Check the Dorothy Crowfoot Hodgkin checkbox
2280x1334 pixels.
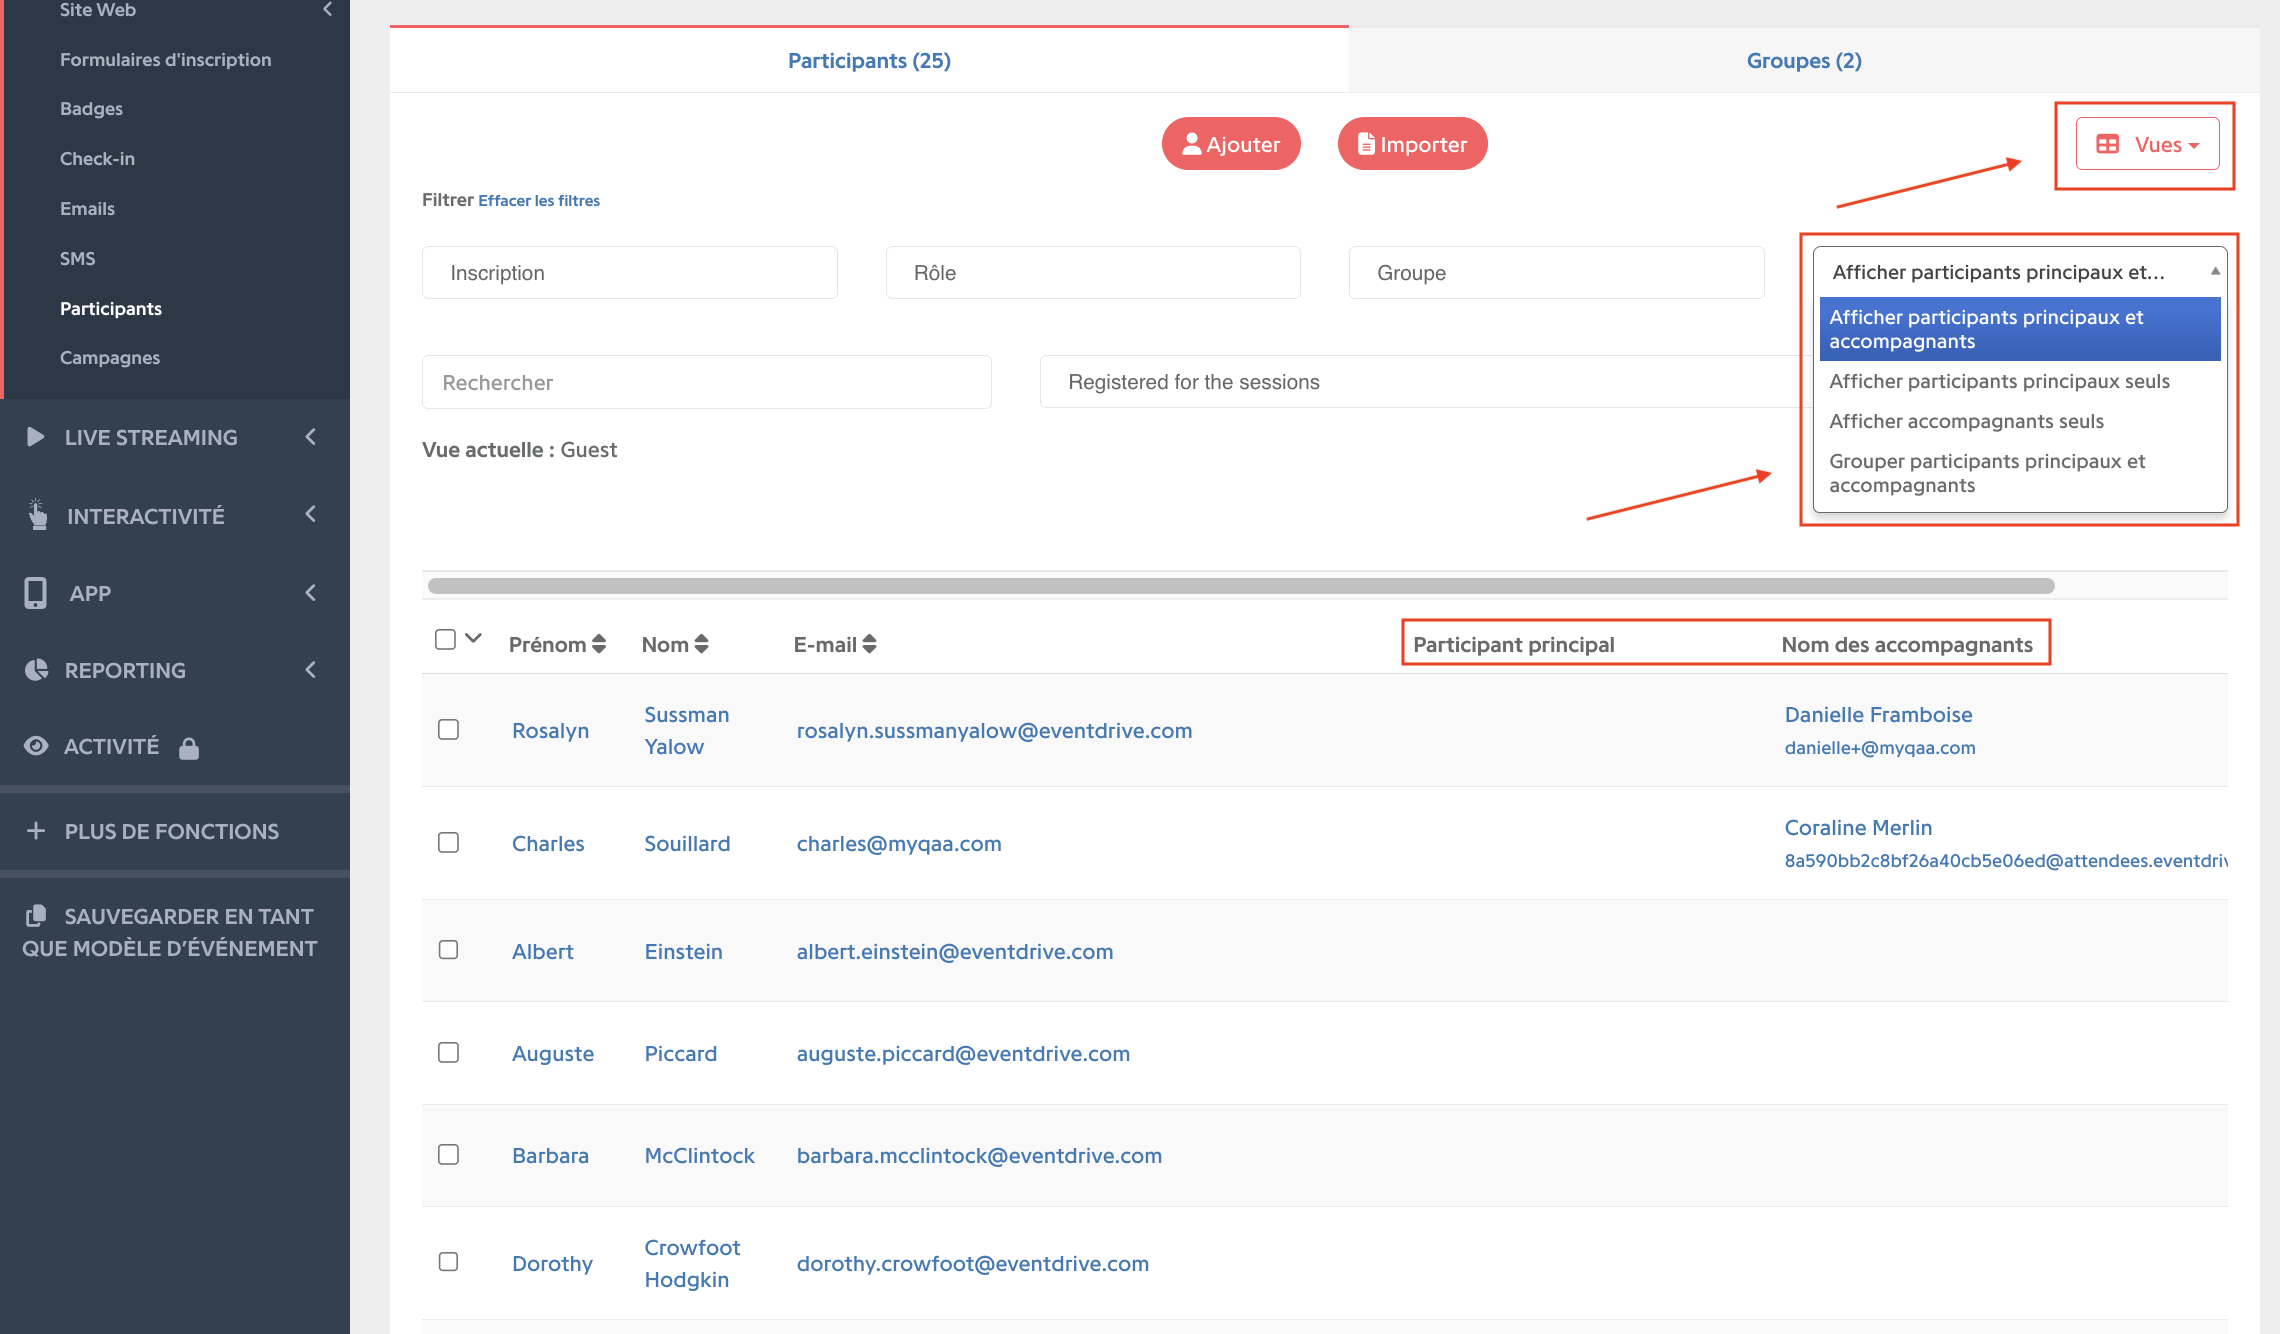[448, 1261]
